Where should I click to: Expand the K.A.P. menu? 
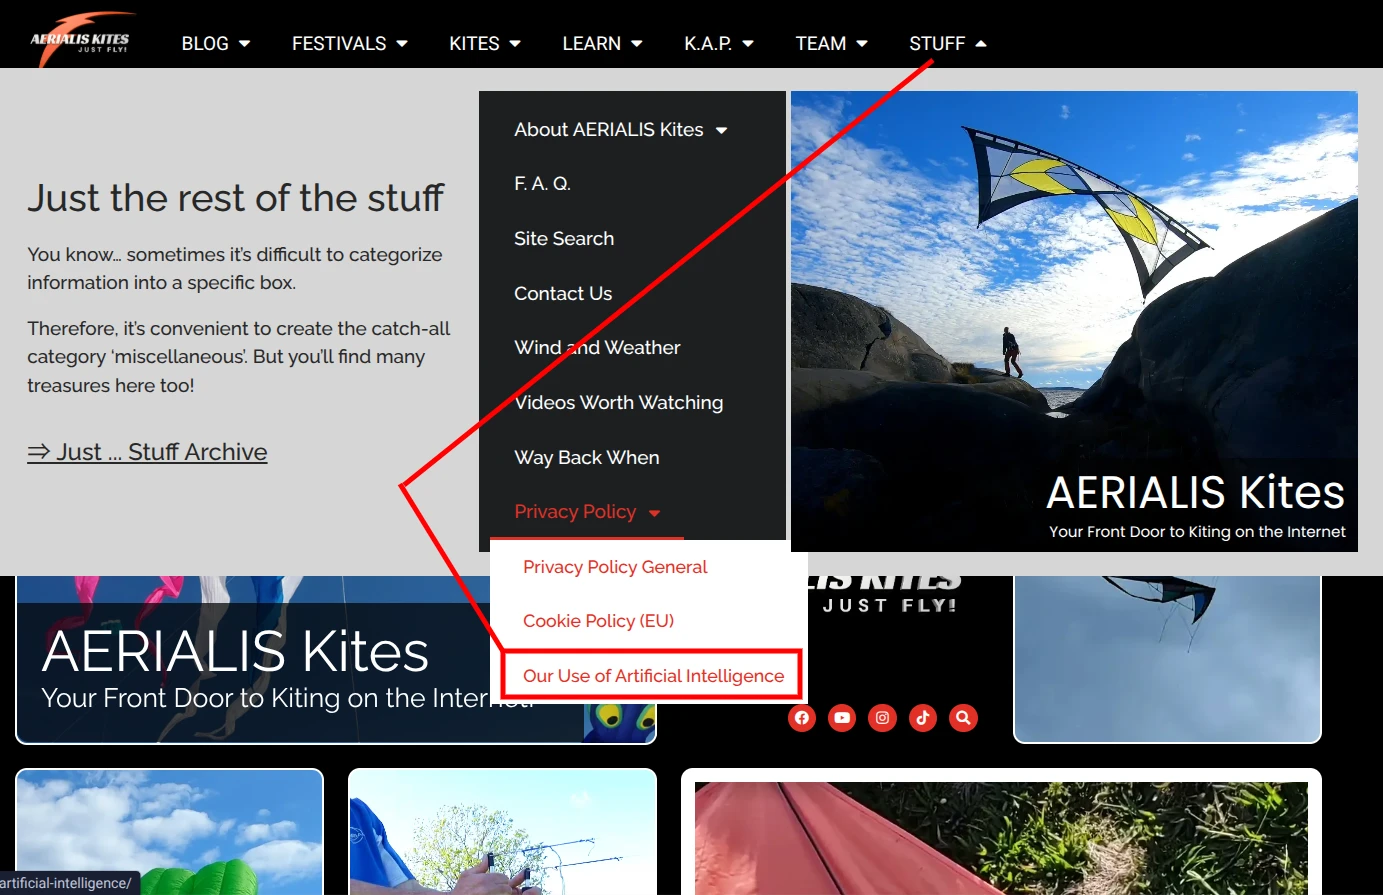[719, 43]
